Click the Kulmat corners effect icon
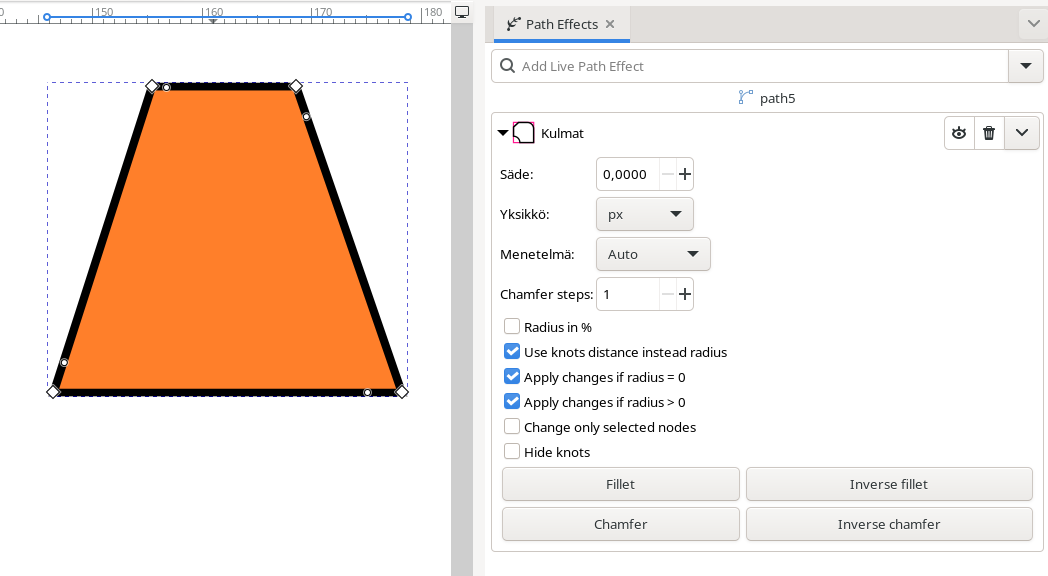Image resolution: width=1048 pixels, height=576 pixels. (524, 133)
